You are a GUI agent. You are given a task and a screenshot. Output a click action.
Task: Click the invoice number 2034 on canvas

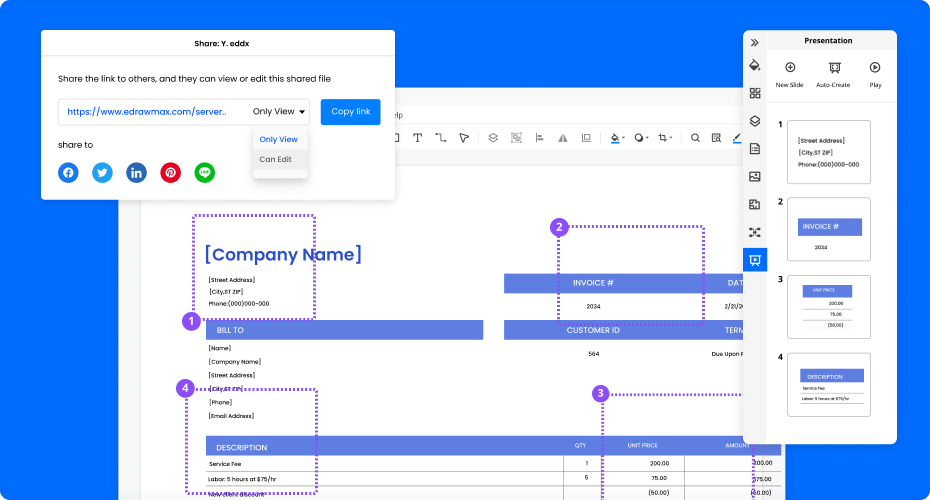[593, 307]
